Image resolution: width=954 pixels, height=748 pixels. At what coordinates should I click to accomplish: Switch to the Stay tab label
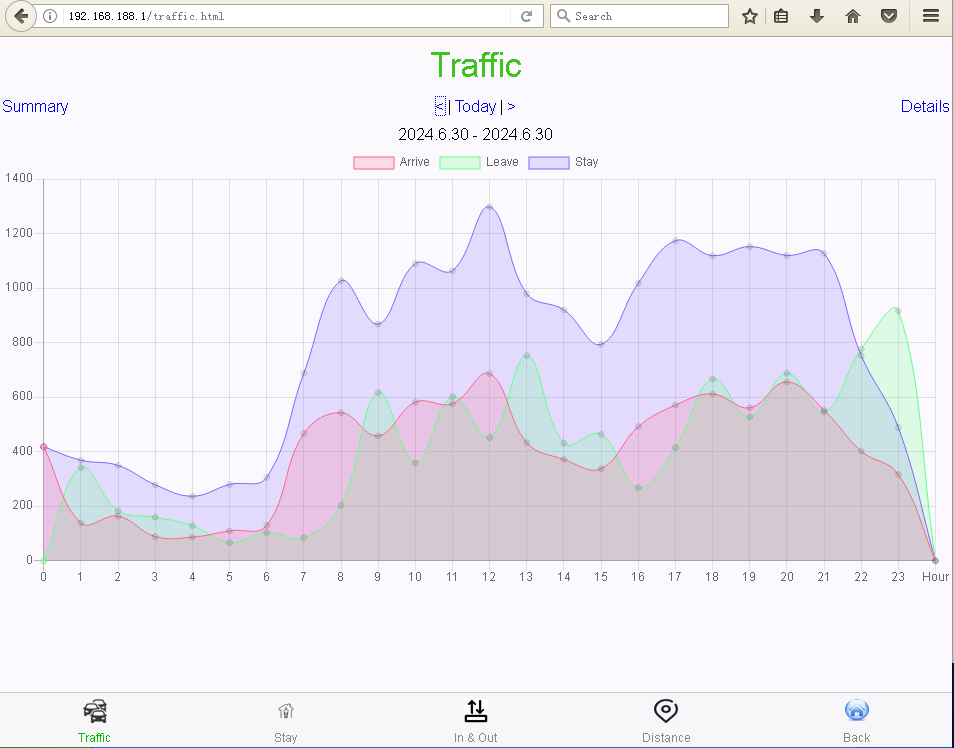(x=285, y=738)
